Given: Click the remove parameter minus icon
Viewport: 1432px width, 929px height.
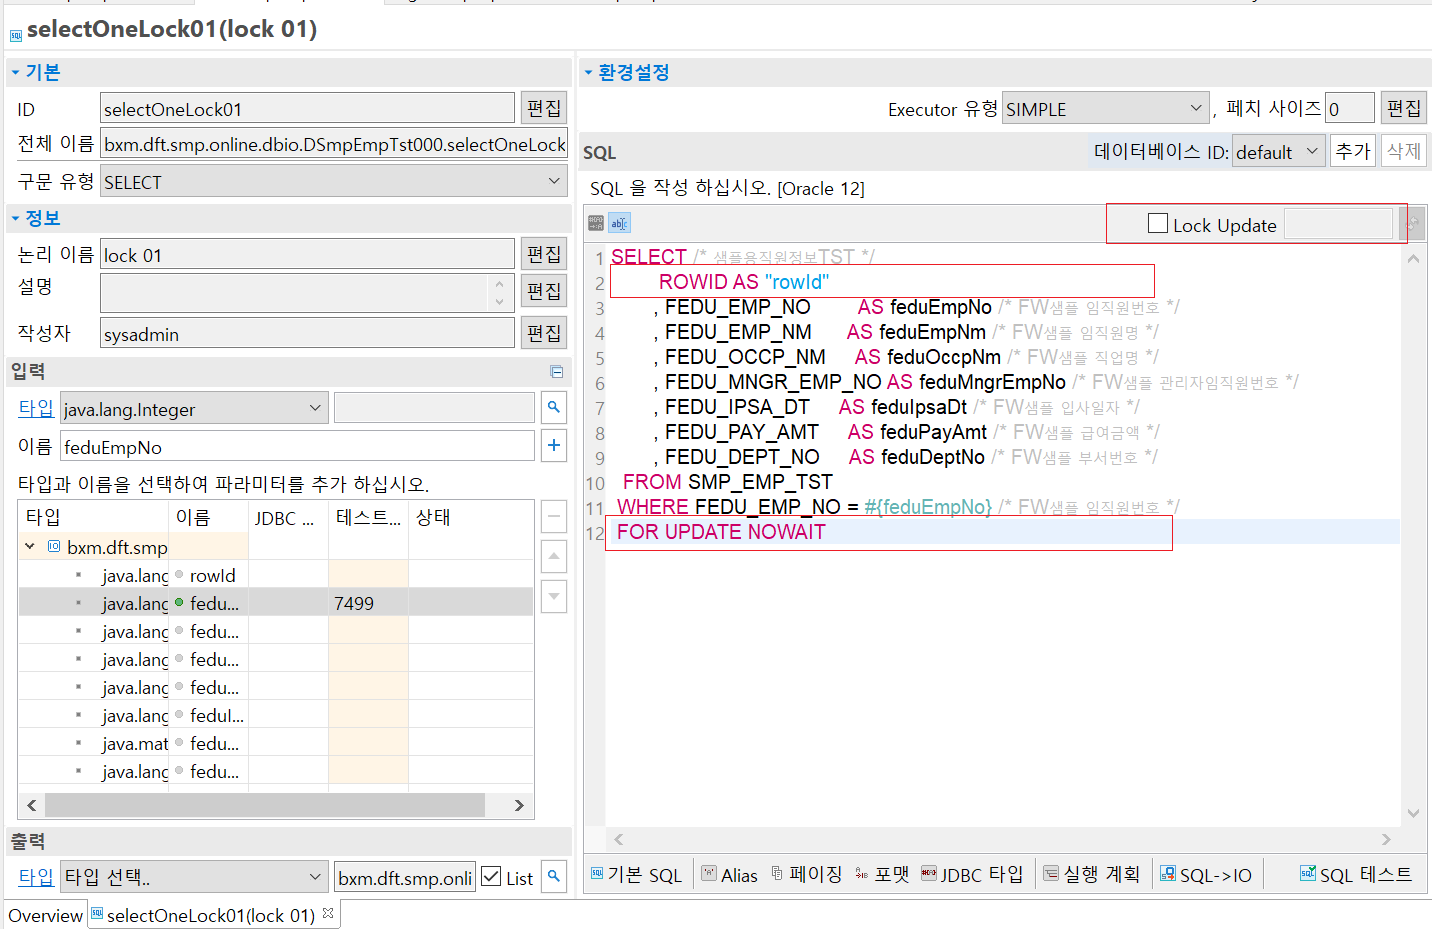Looking at the screenshot, I should (x=554, y=517).
